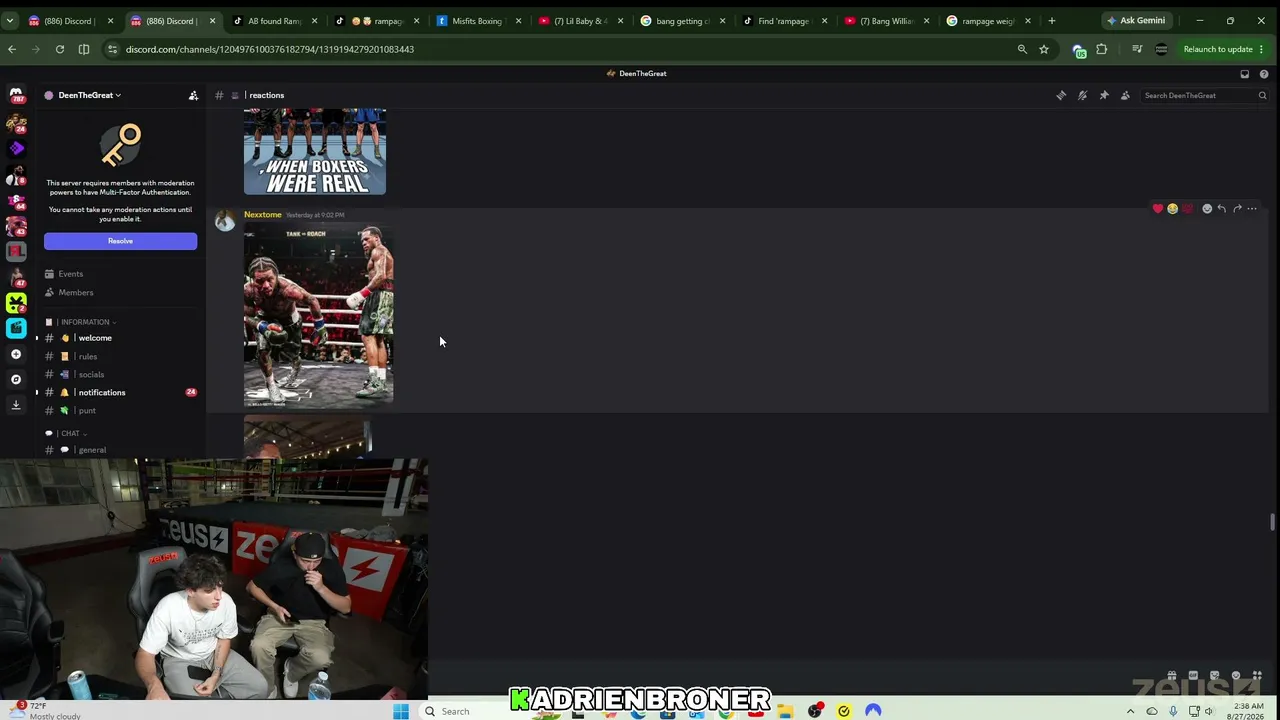Open the socials channel
The height and width of the screenshot is (720, 1280).
120,374
